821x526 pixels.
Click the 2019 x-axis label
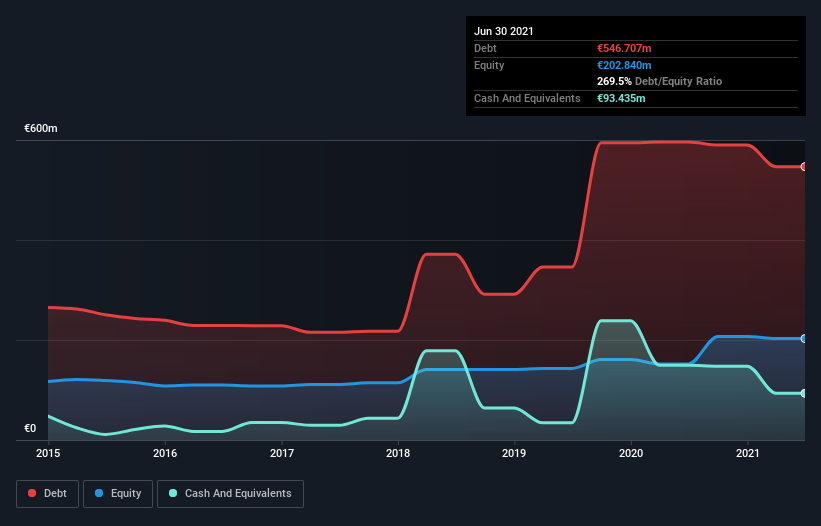coord(514,453)
